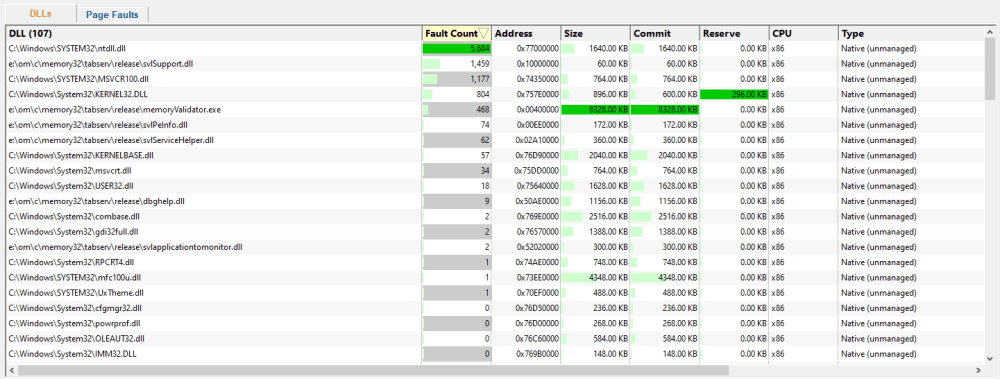Select the MSVCR100.dll row
Viewport: 1000px width, 379px height.
pos(496,79)
